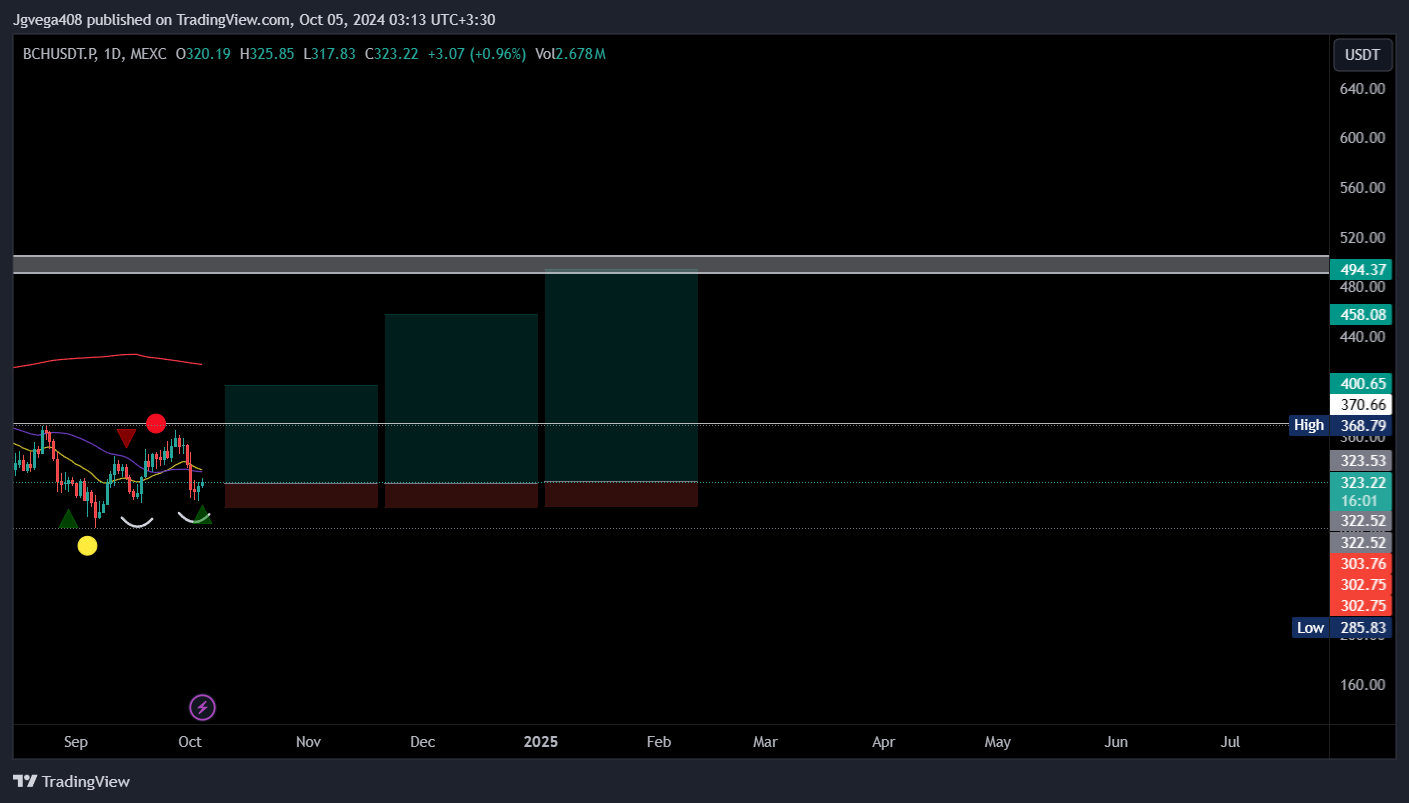Click the 560.00 price axis tick
1409x803 pixels.
(x=1362, y=188)
